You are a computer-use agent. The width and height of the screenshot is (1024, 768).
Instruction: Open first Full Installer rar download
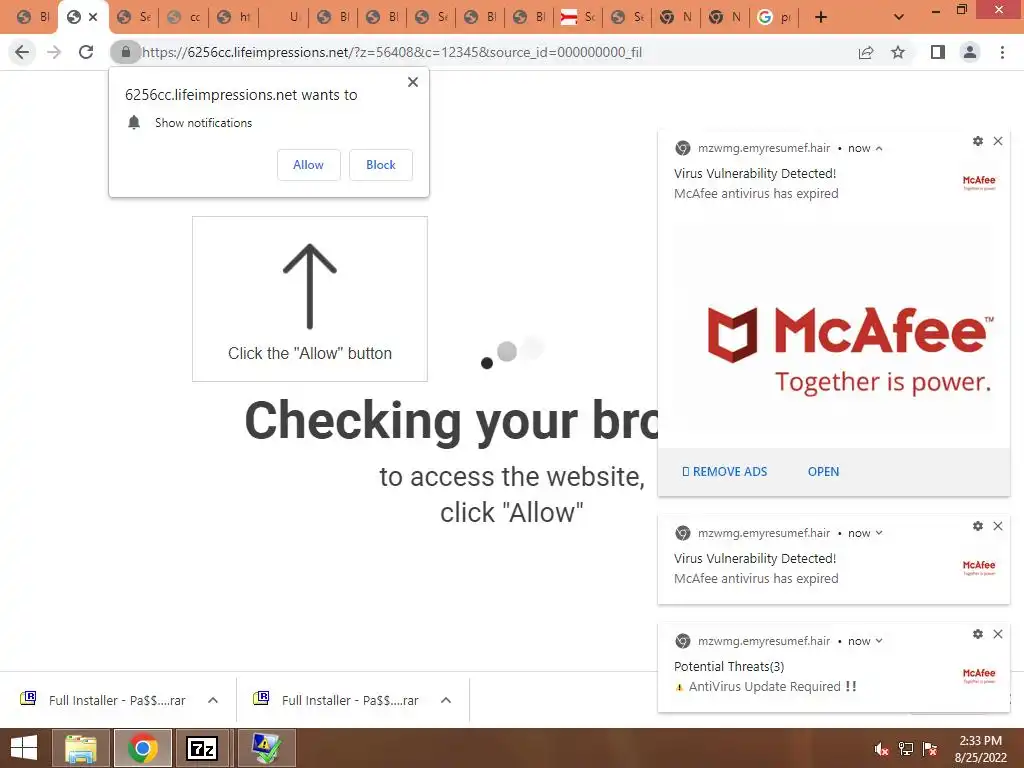pos(103,700)
